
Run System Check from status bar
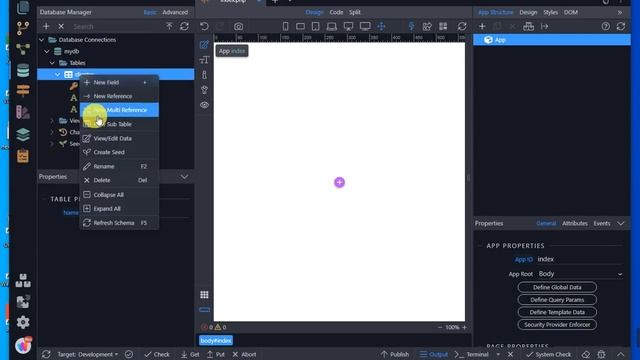(x=549, y=354)
